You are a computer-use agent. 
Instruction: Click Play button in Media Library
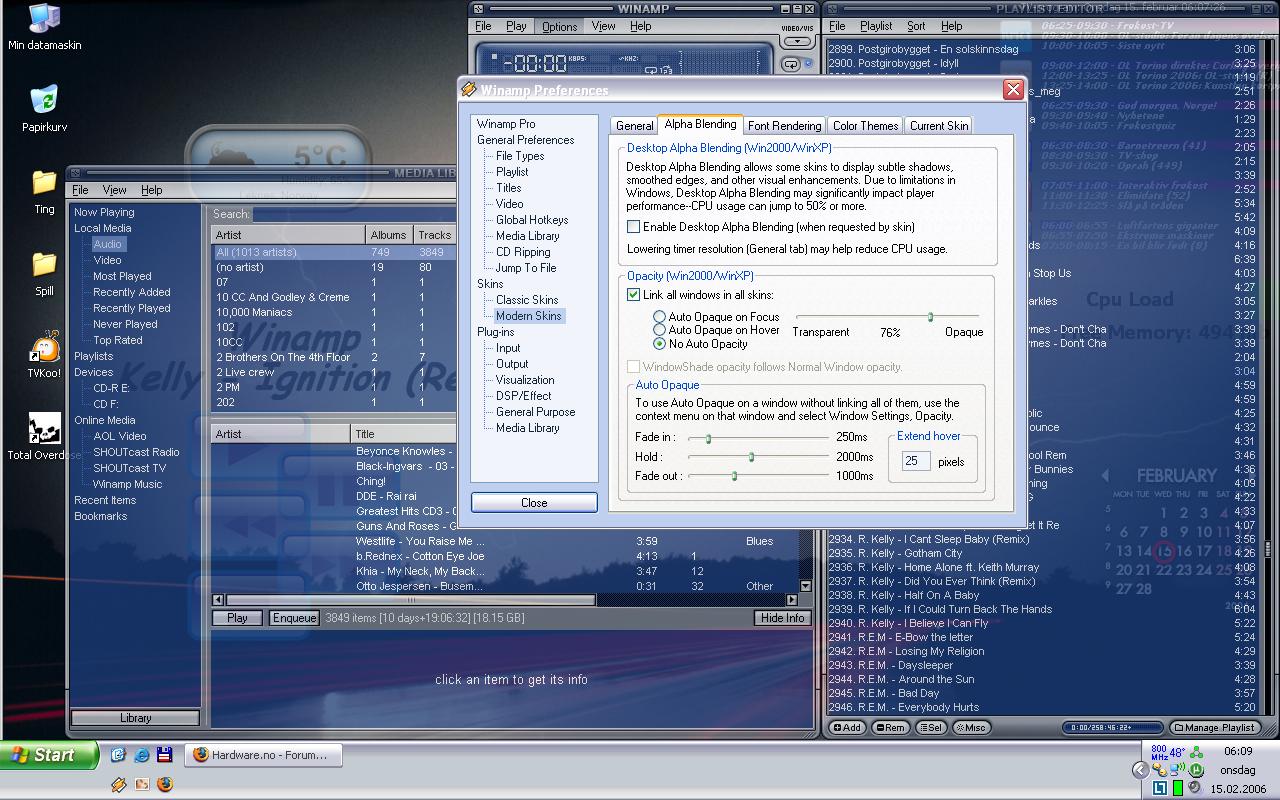(237, 618)
